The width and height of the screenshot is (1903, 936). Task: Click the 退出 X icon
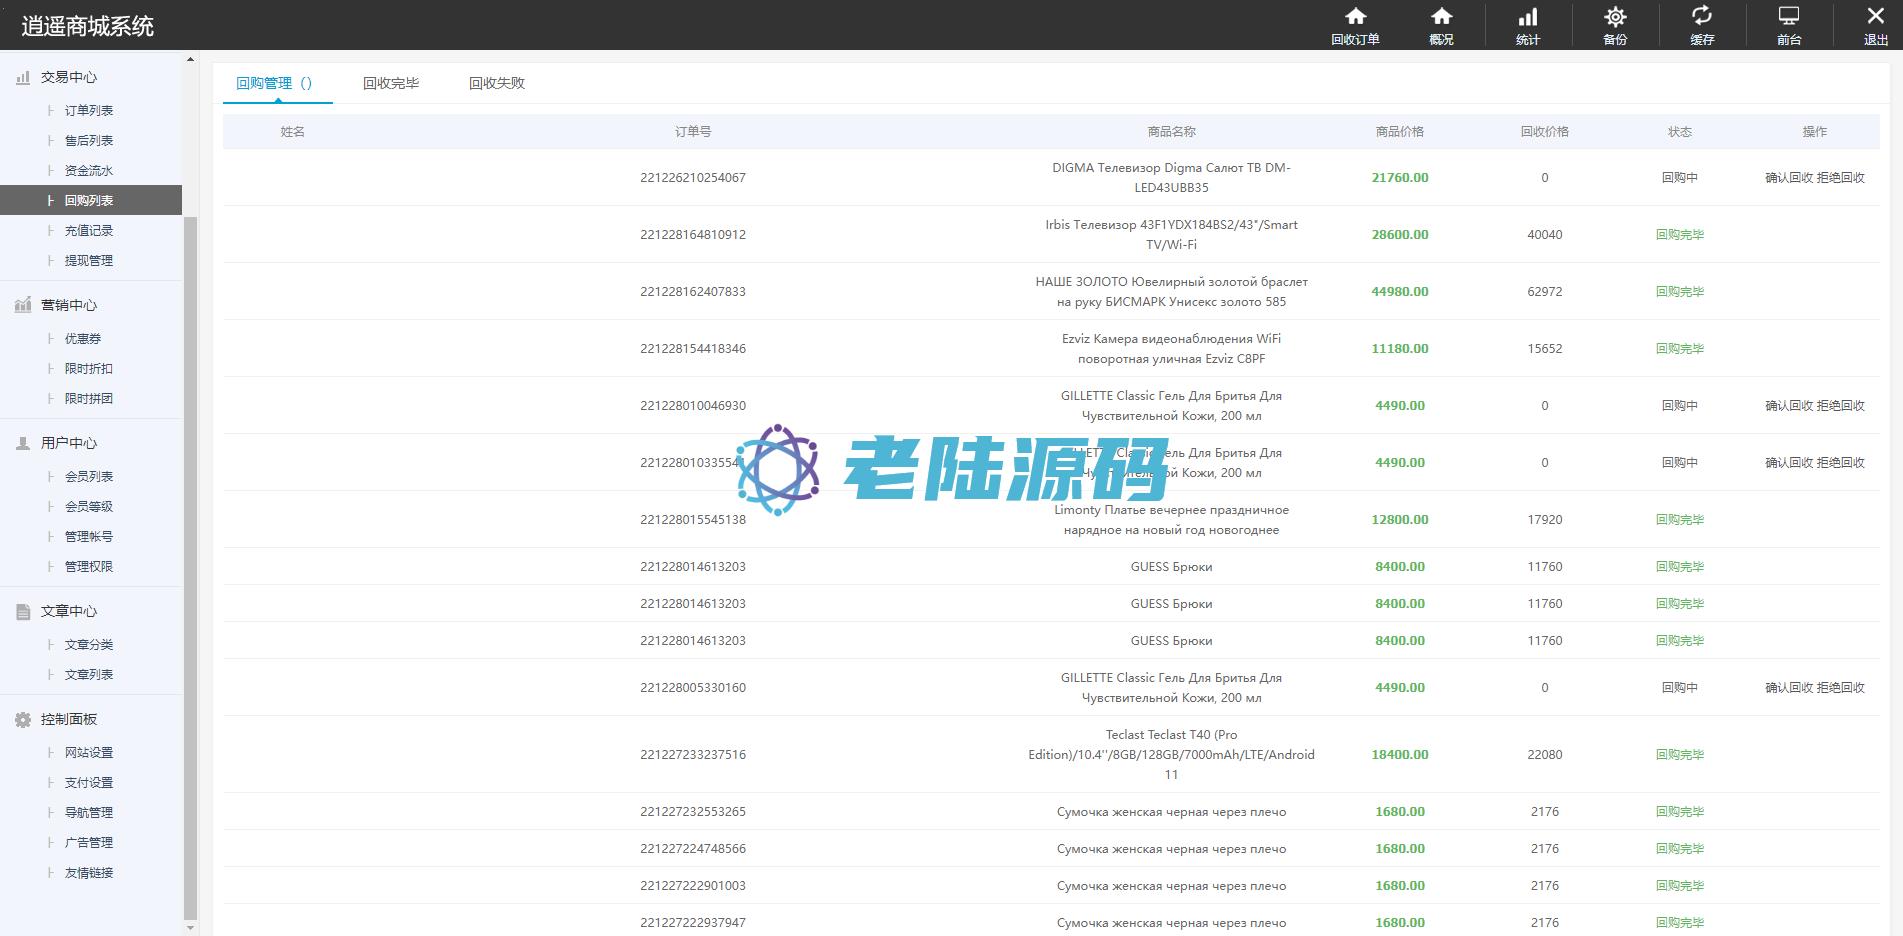tap(1875, 17)
